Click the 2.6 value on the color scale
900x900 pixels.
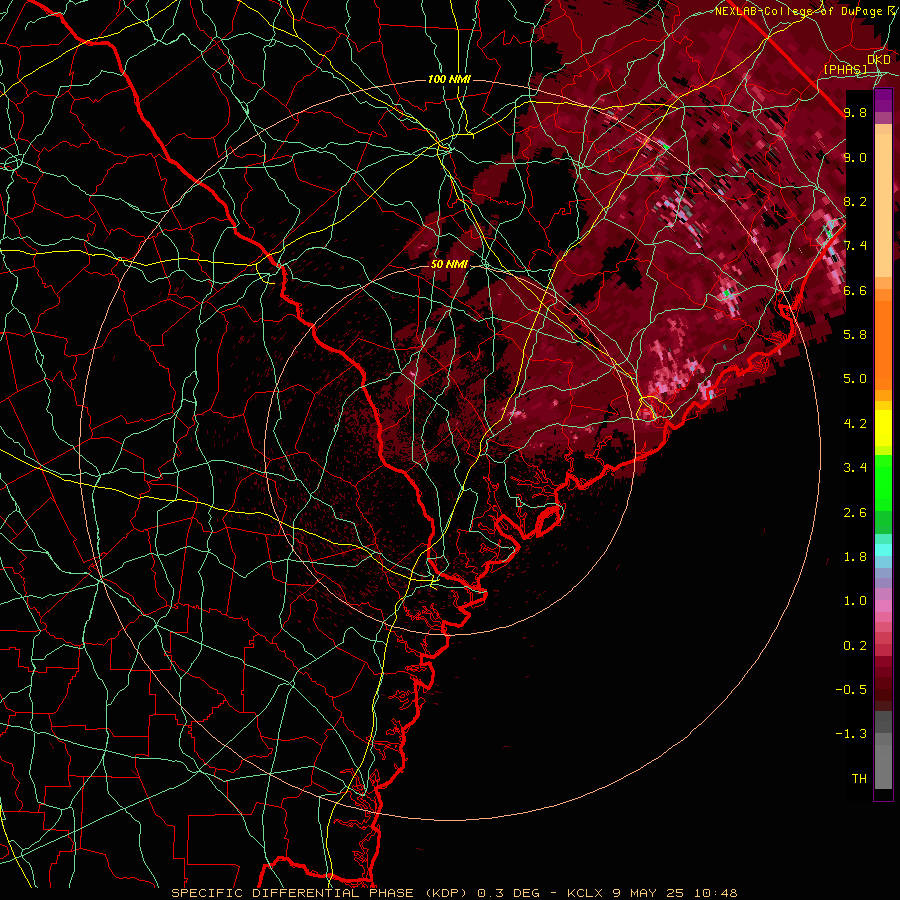click(x=855, y=513)
